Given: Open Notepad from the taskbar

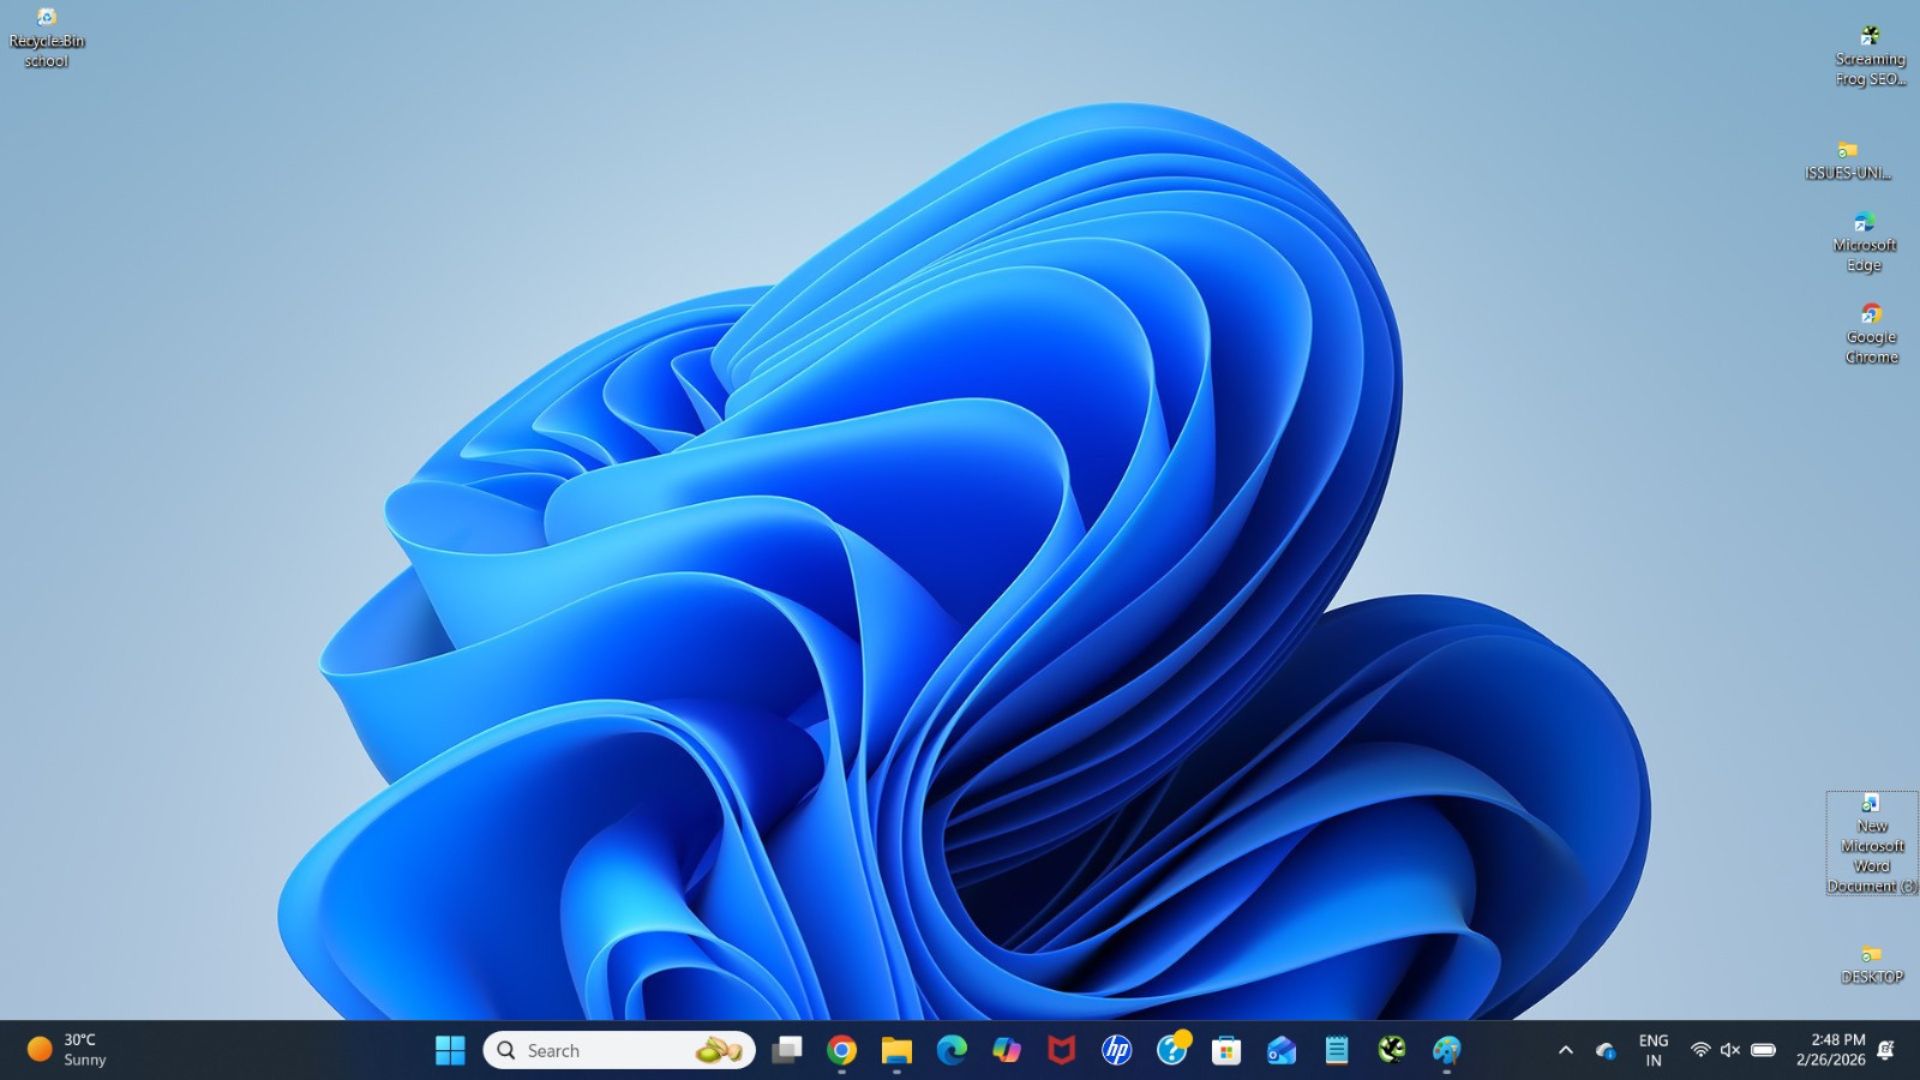Looking at the screenshot, I should pyautogui.click(x=1335, y=1050).
